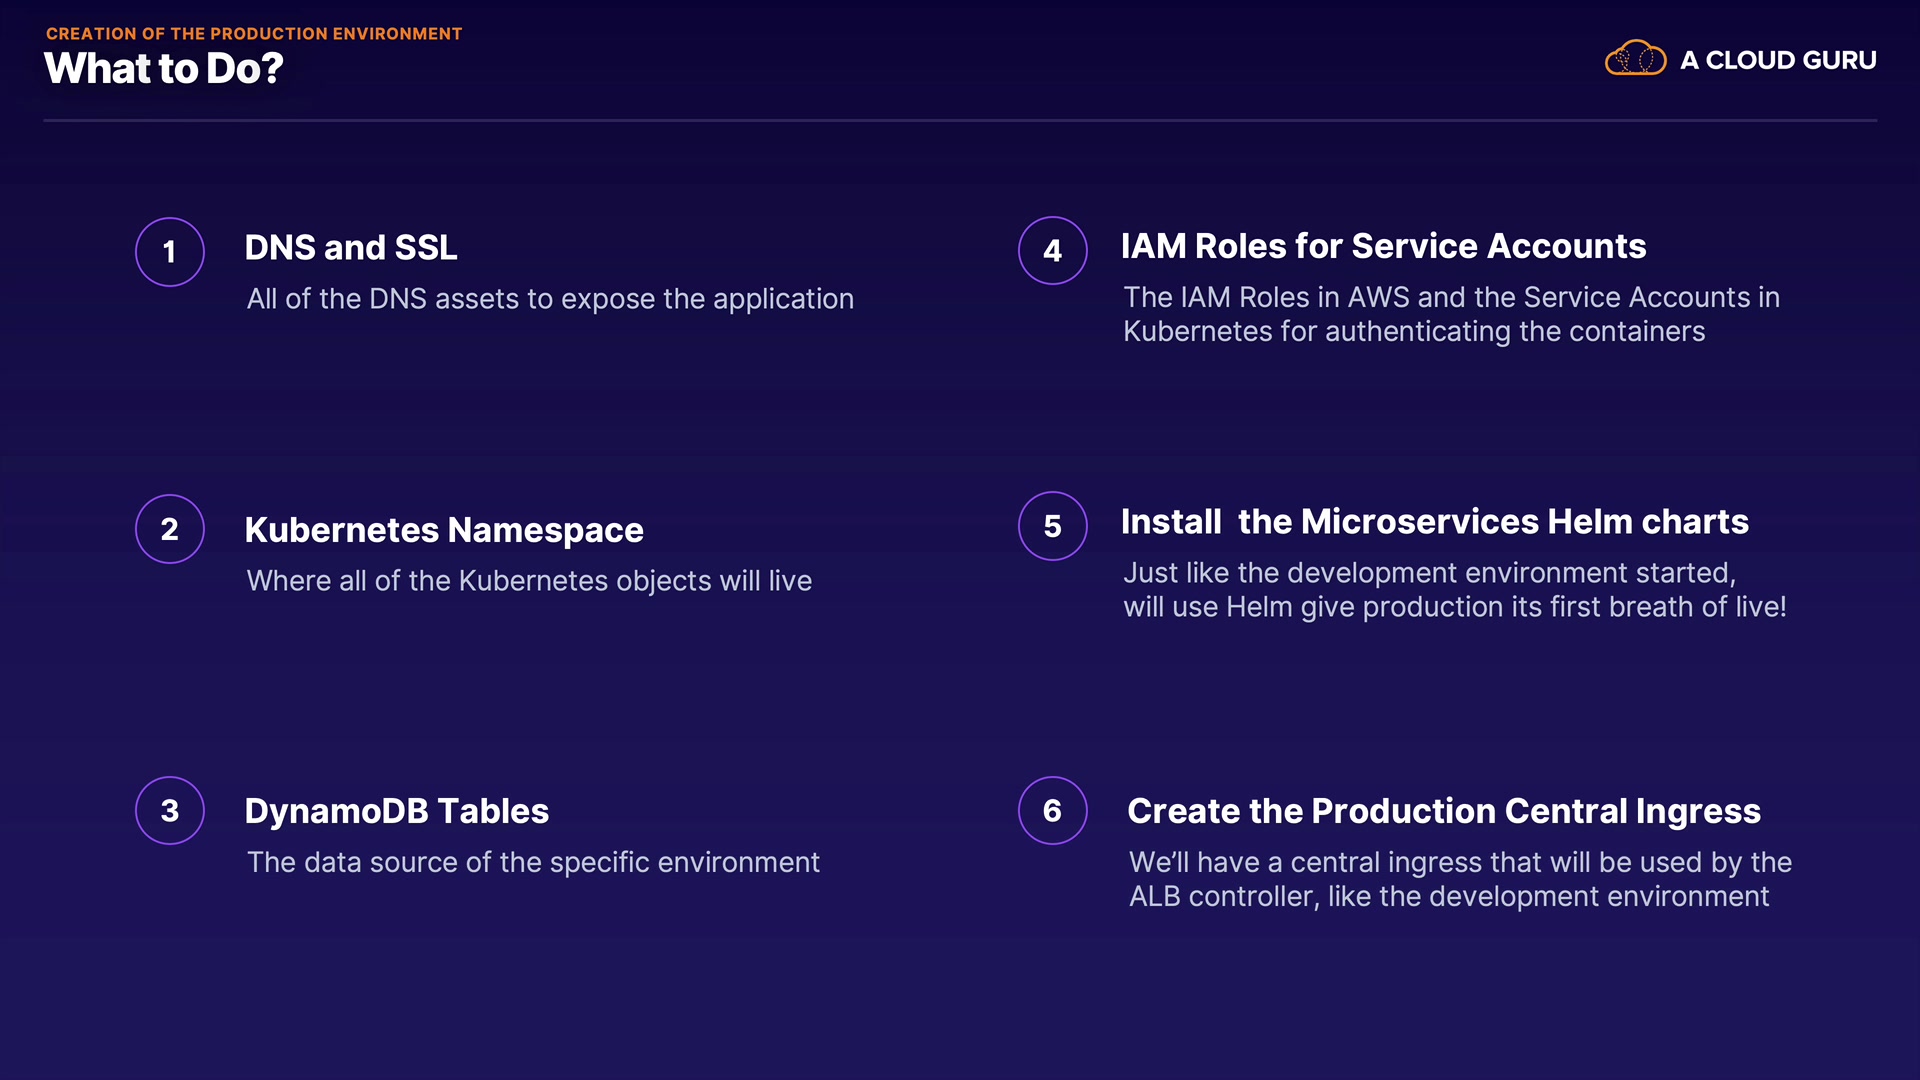Select the DynamoDB Tables heading

tap(397, 811)
